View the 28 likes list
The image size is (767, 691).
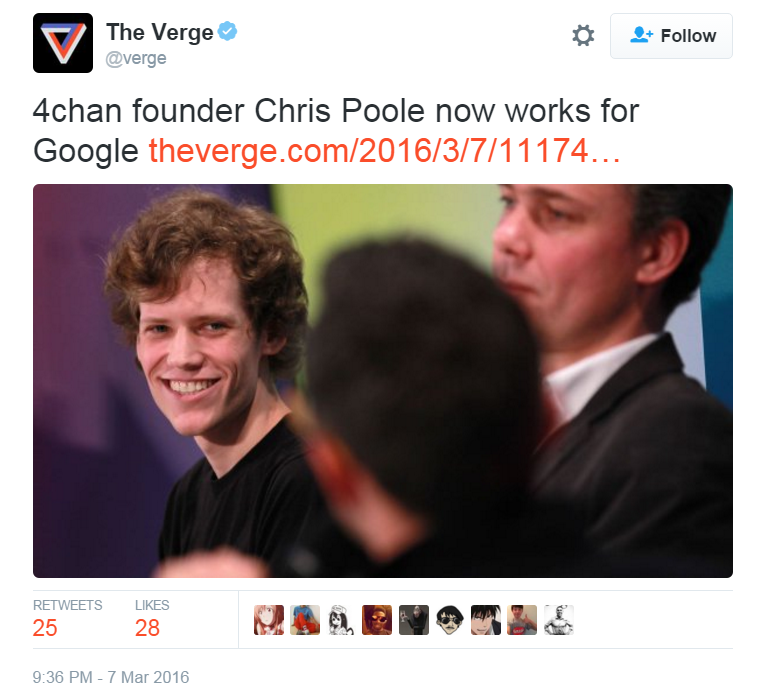[x=152, y=619]
